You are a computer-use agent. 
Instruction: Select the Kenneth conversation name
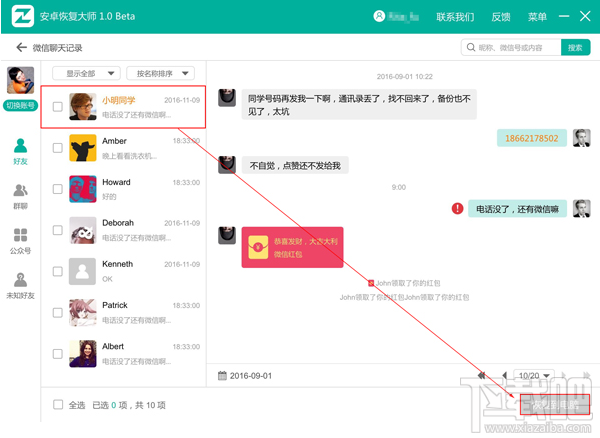pos(117,264)
